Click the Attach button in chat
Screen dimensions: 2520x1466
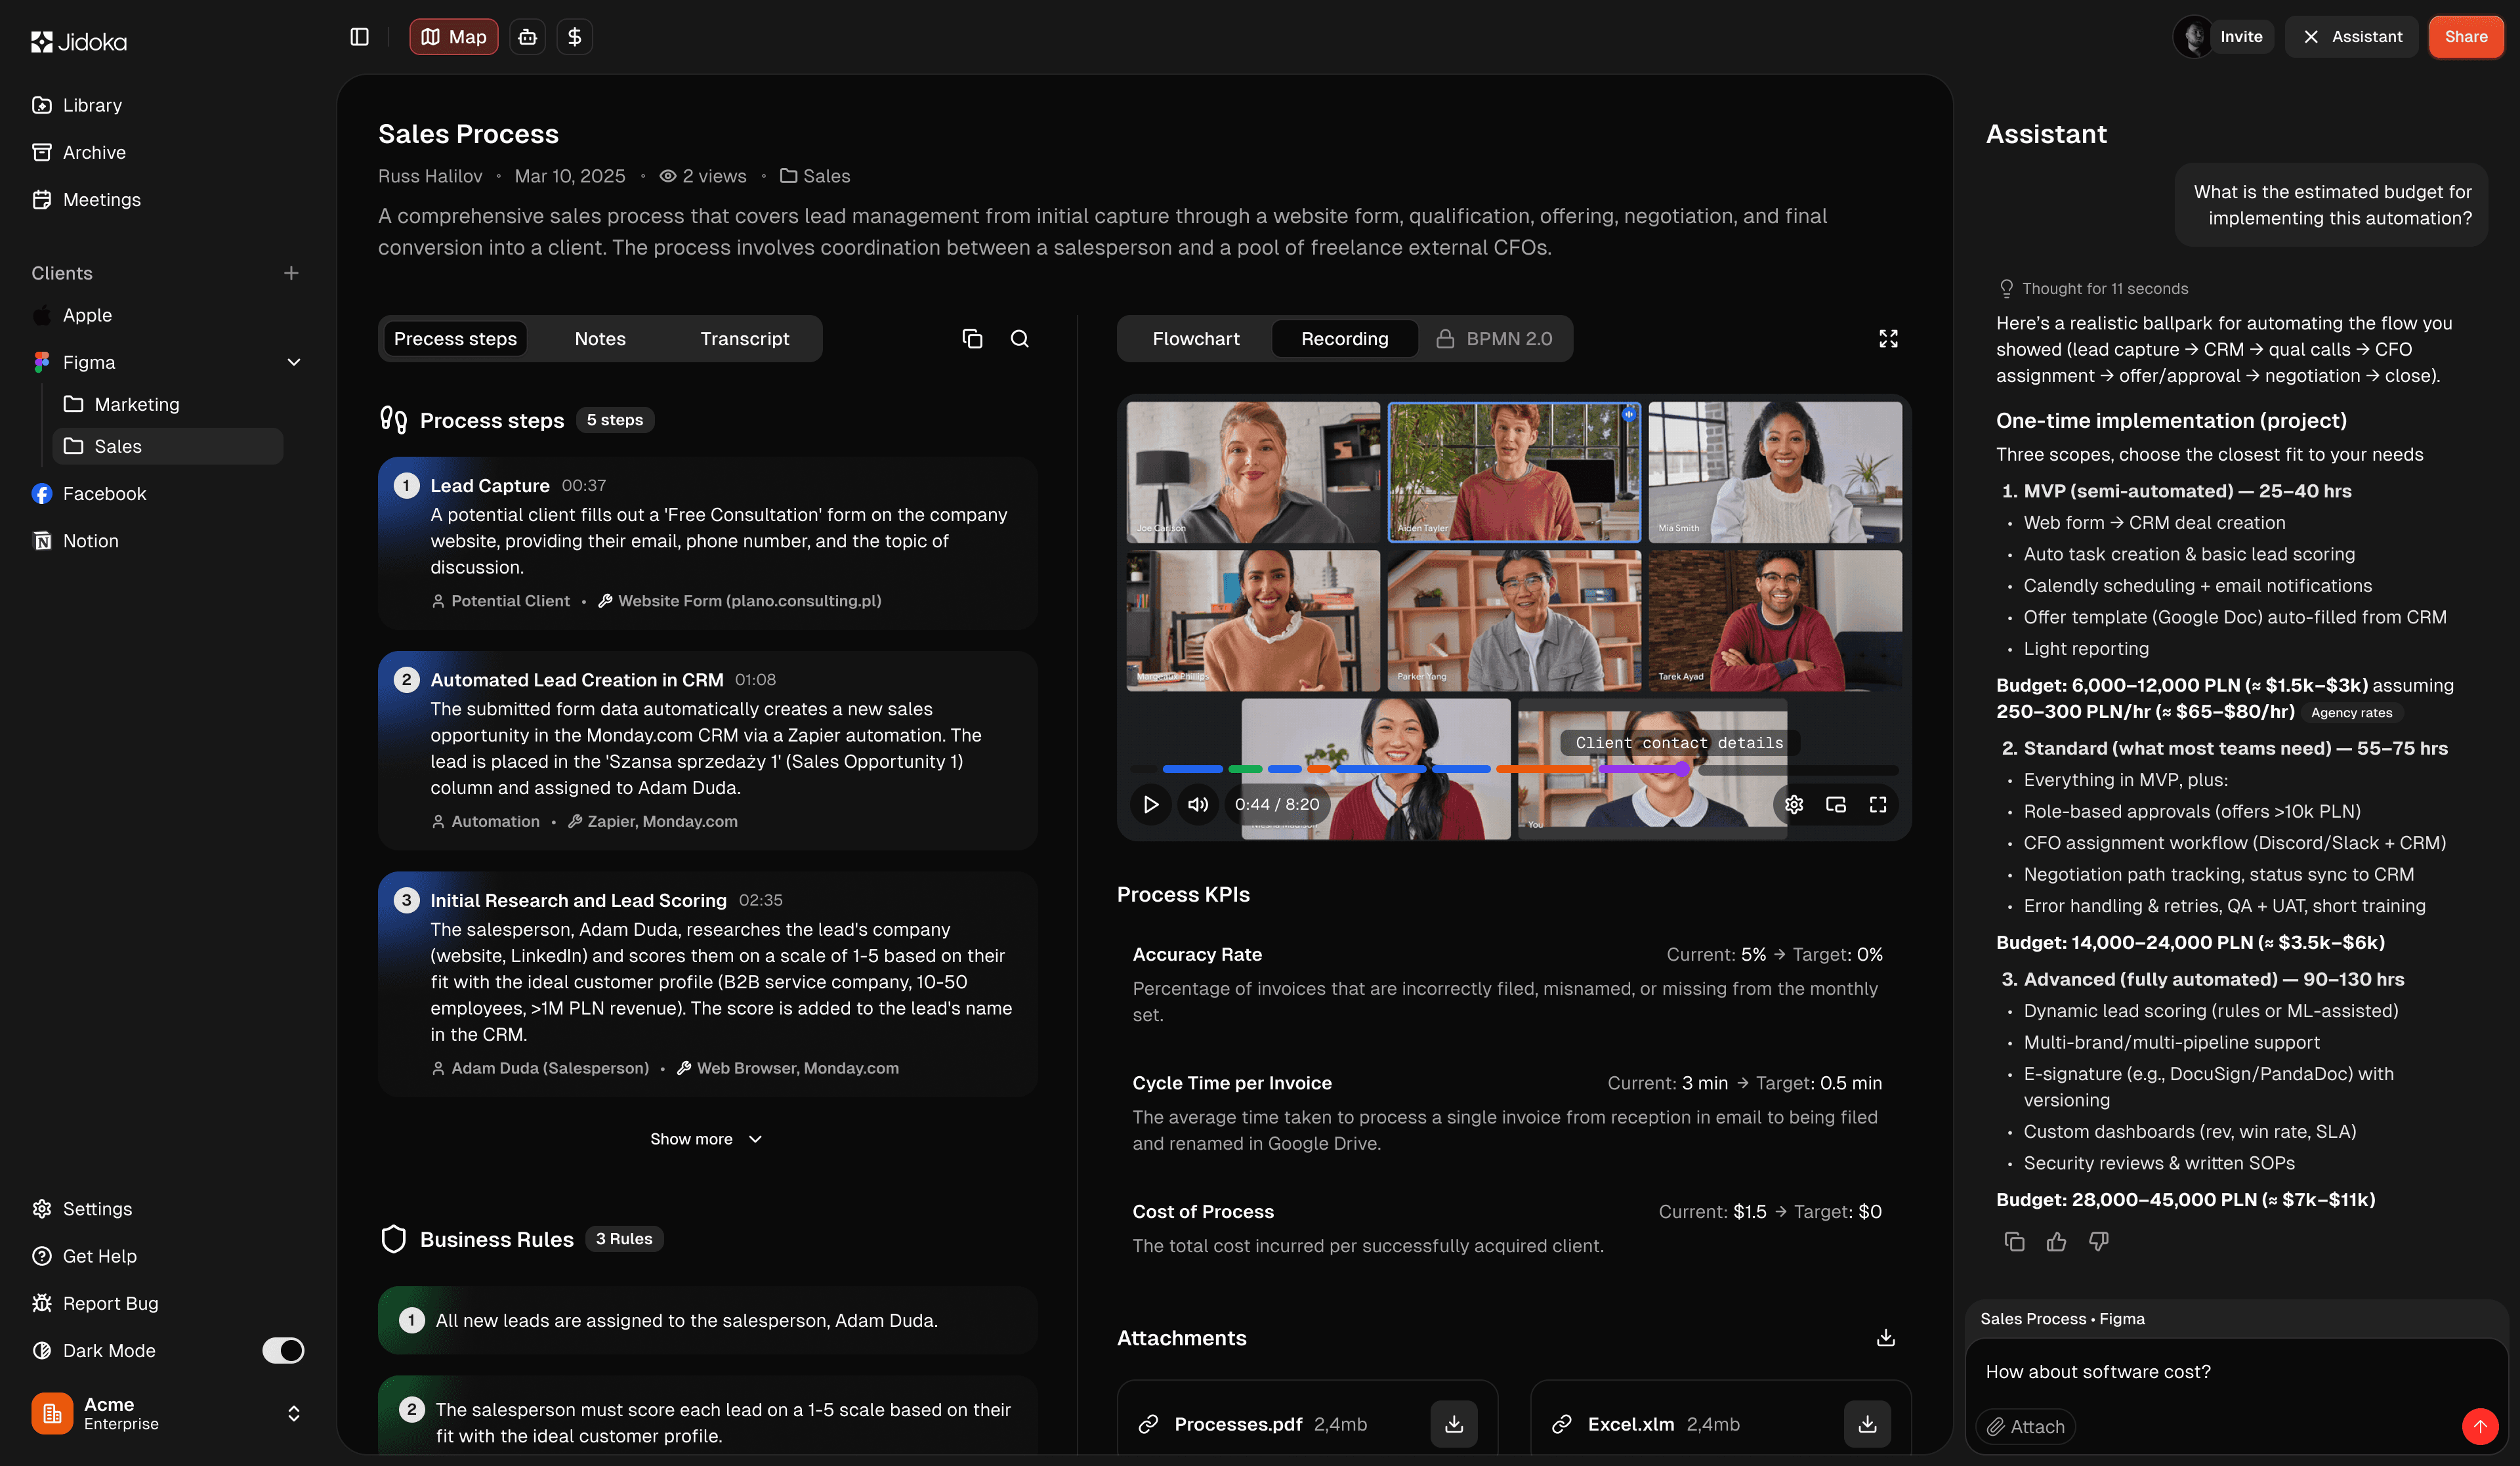pyautogui.click(x=2025, y=1426)
